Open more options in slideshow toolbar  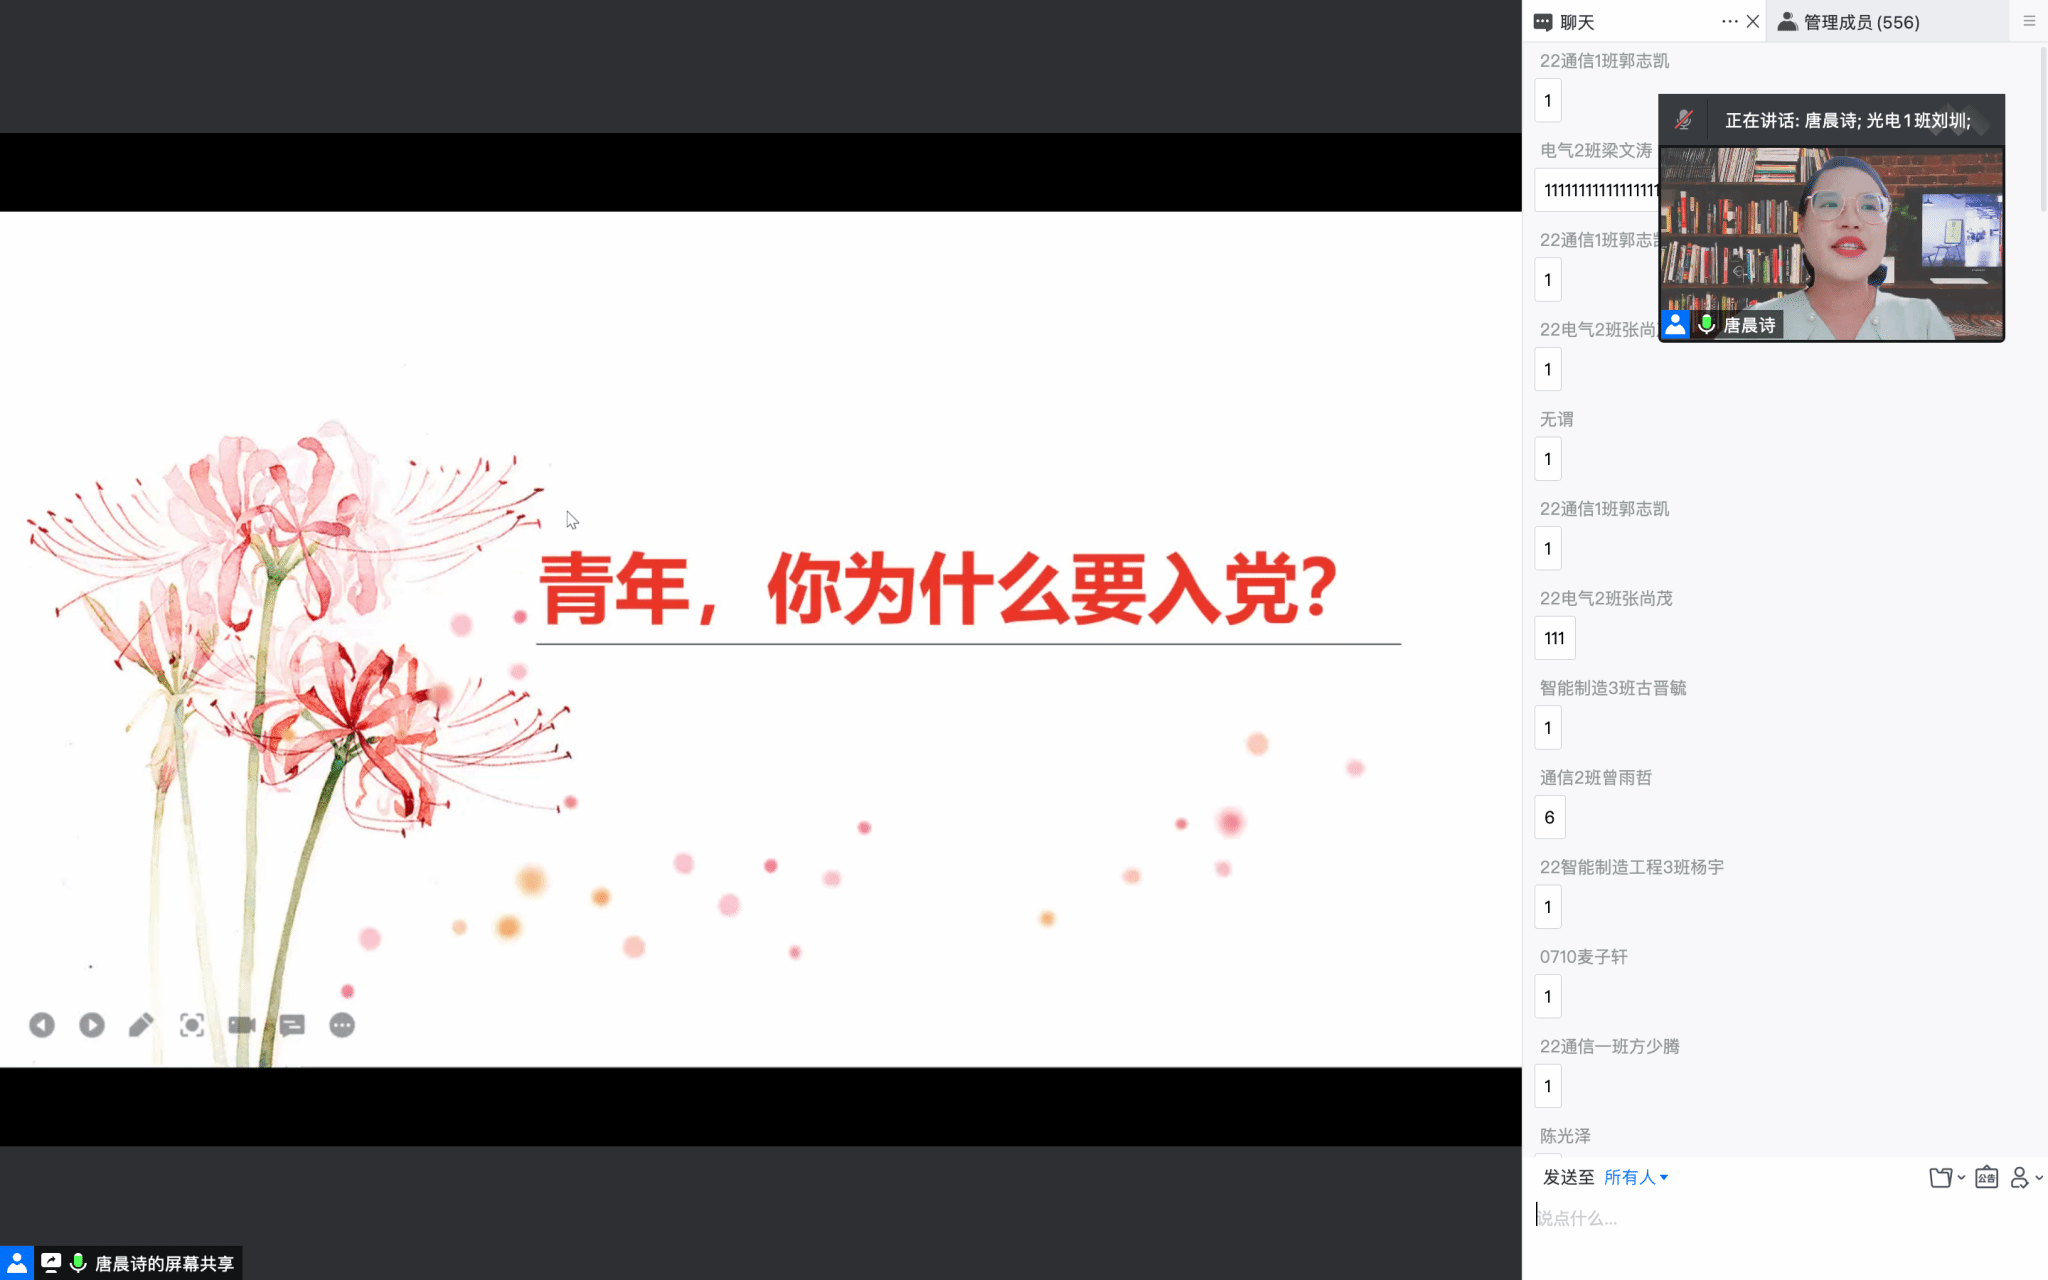tap(342, 1025)
